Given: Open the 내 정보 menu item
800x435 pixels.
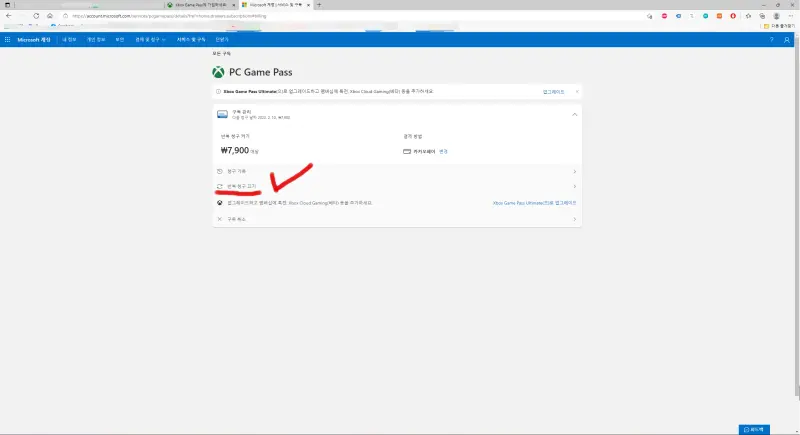Looking at the screenshot, I should [x=69, y=40].
